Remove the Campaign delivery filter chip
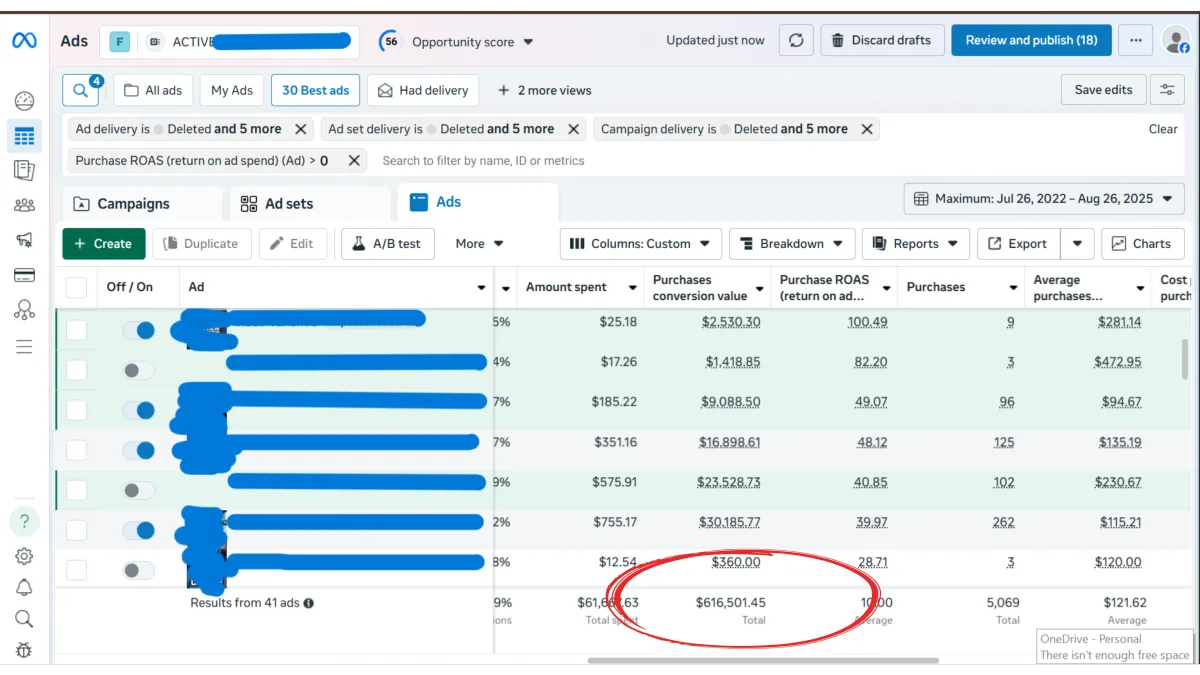The width and height of the screenshot is (1200, 675). pos(867,129)
